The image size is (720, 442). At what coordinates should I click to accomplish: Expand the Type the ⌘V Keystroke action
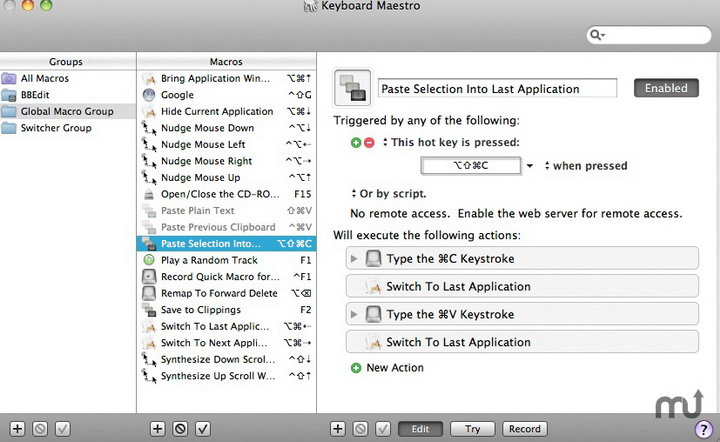coord(354,314)
